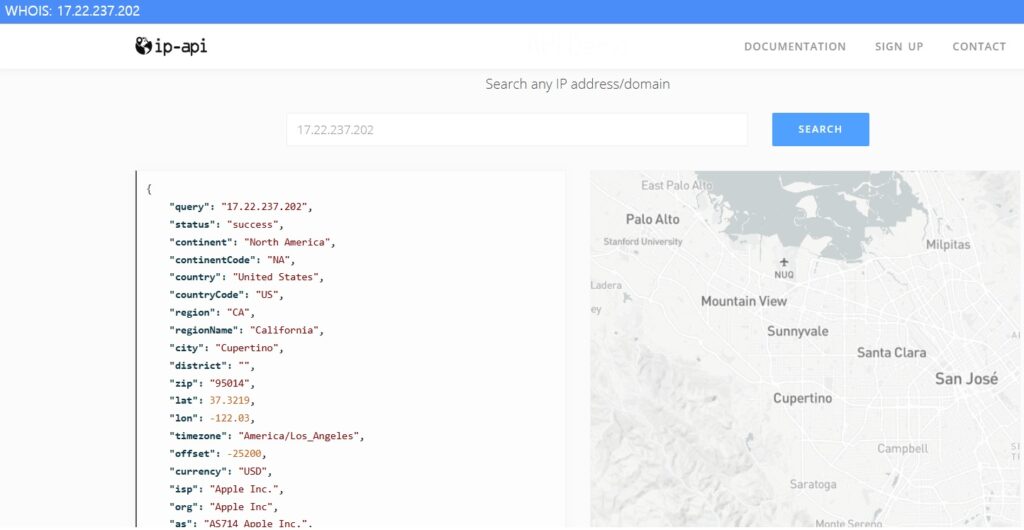Click the "isp": "Apple Inc." line
The width and height of the screenshot is (1024, 530).
[x=227, y=489]
